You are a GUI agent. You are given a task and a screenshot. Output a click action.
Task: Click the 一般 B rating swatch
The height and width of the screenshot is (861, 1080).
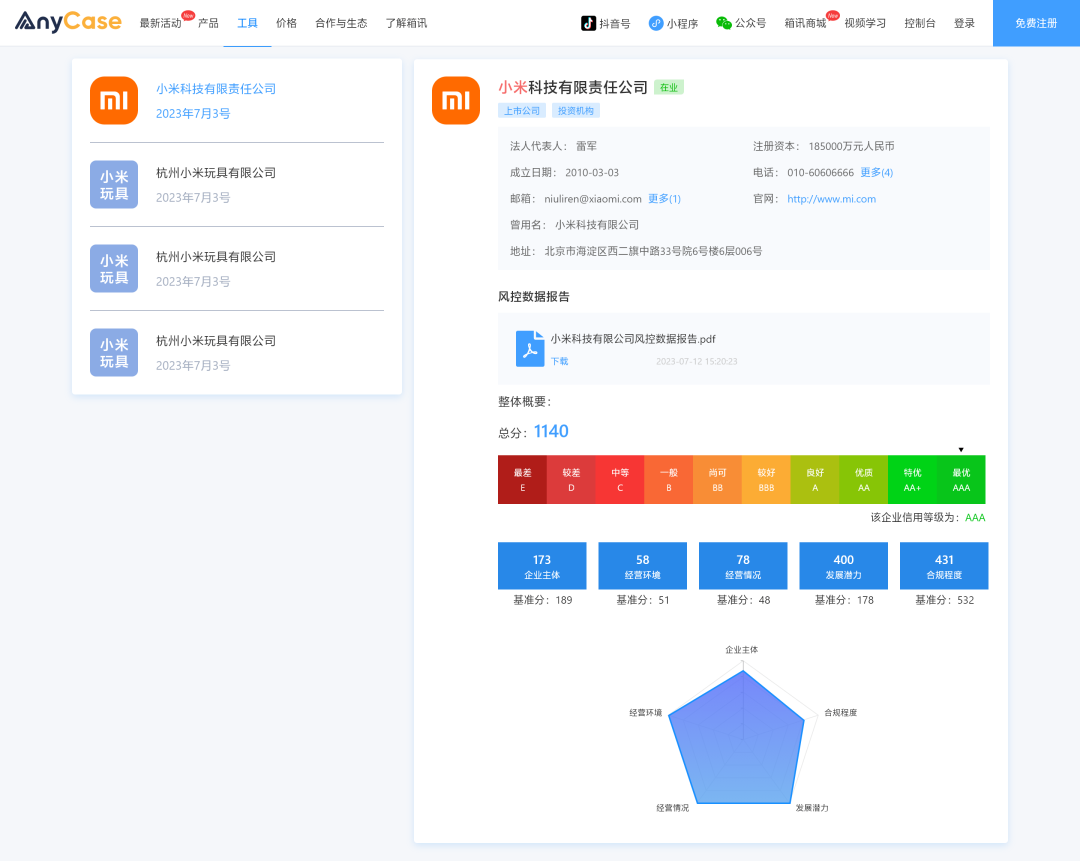click(669, 479)
